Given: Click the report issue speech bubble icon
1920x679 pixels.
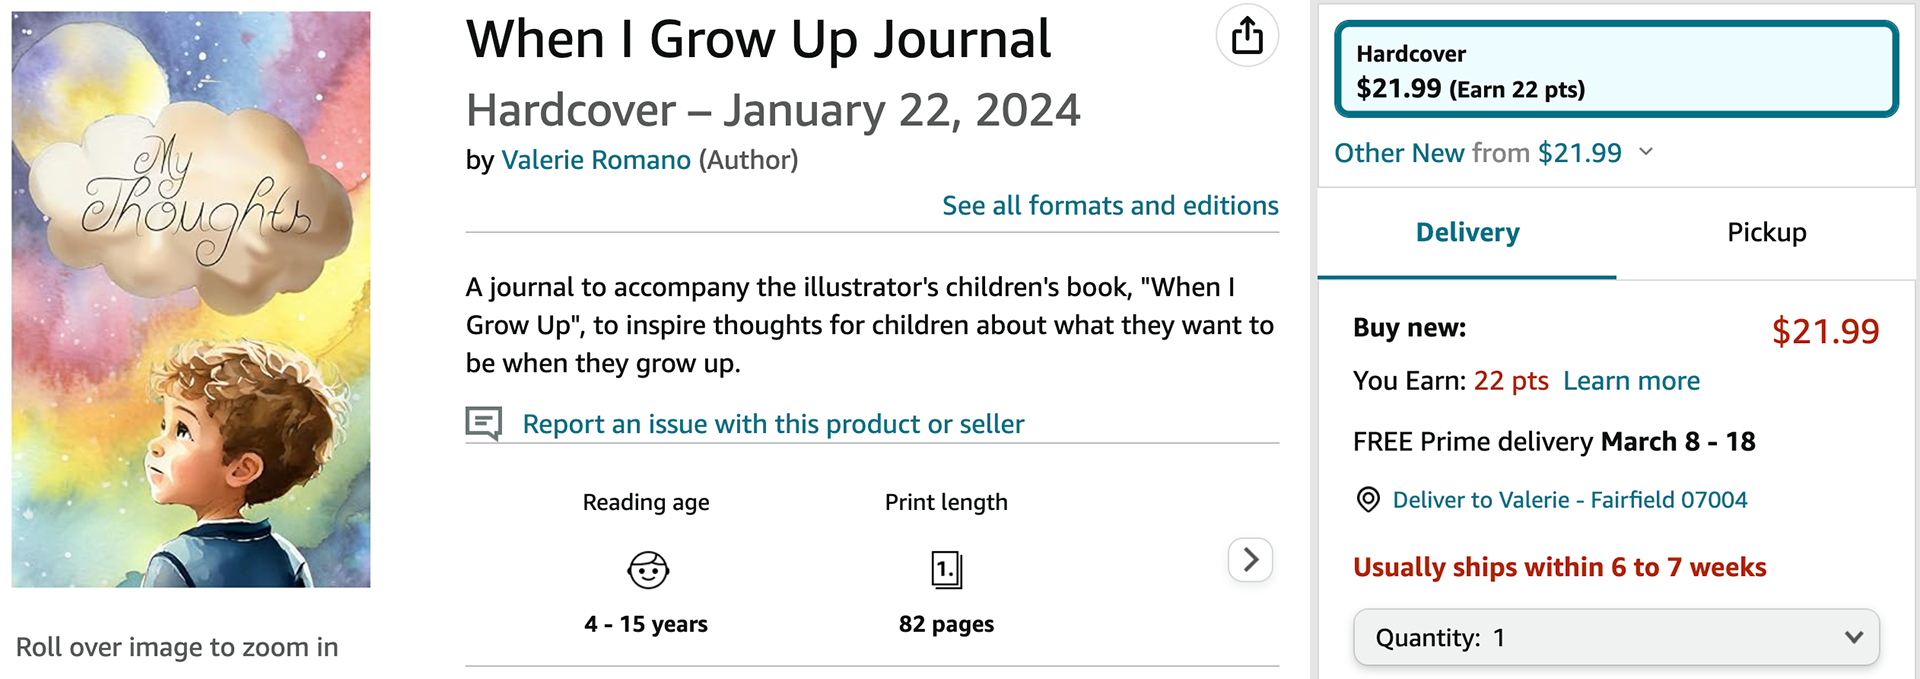Looking at the screenshot, I should click(x=484, y=423).
